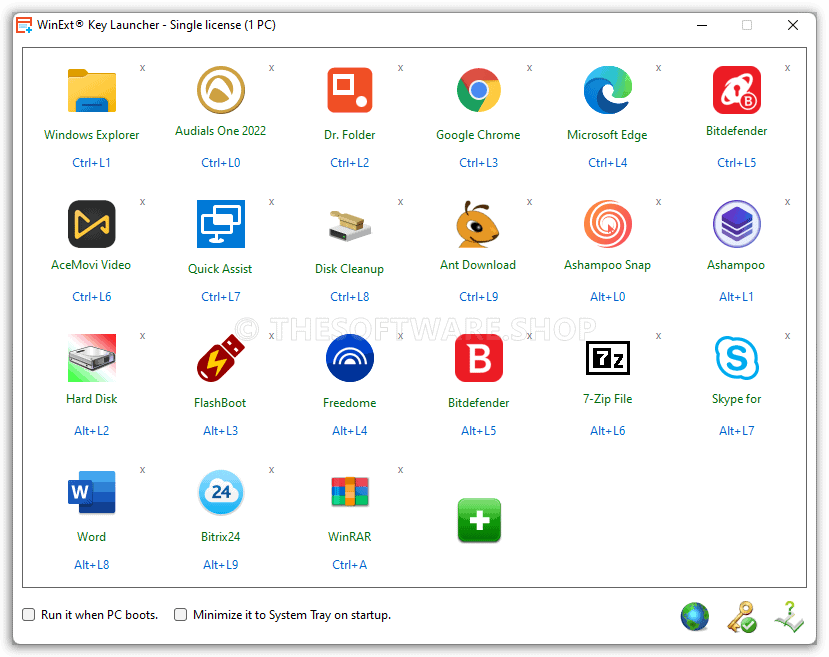Screen dimensions: 829x657
Task: Remove the Google Chrome shortcut
Action: pyautogui.click(x=529, y=68)
